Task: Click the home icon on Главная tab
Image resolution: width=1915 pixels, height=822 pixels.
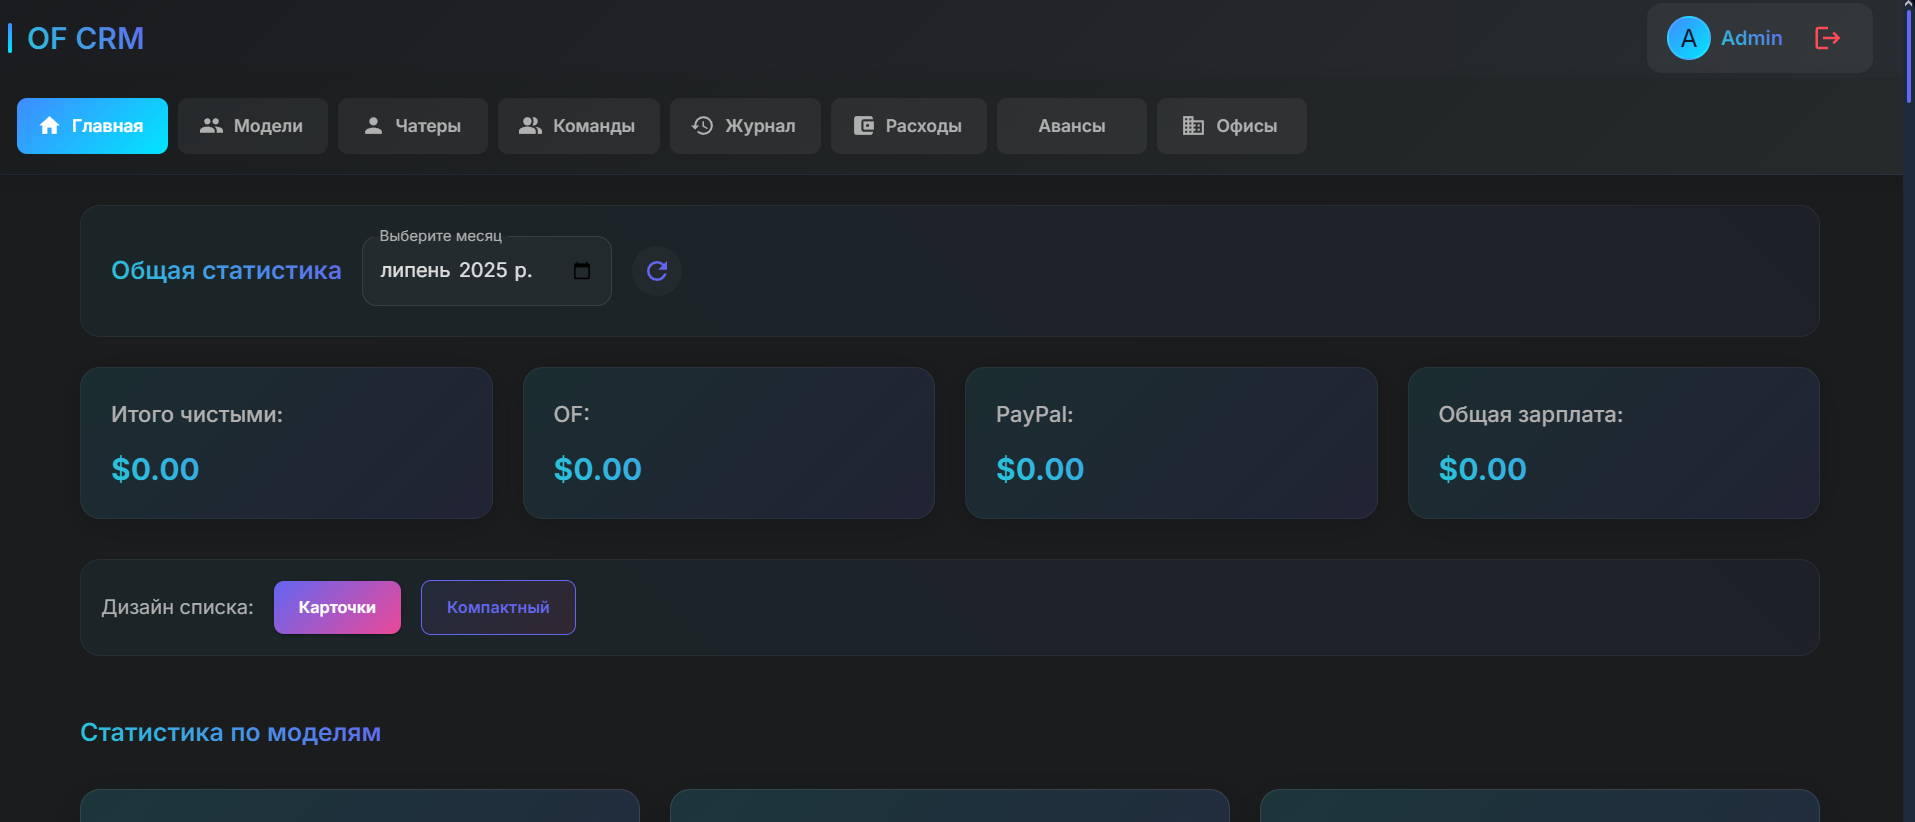Action: pyautogui.click(x=49, y=126)
